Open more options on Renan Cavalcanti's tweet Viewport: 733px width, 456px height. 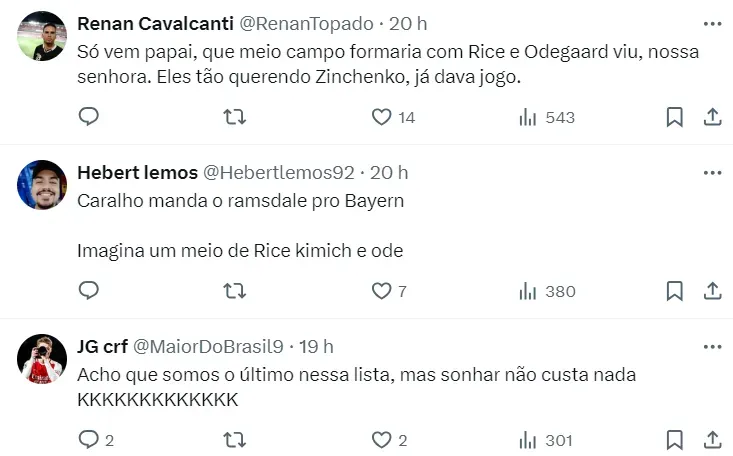point(712,23)
